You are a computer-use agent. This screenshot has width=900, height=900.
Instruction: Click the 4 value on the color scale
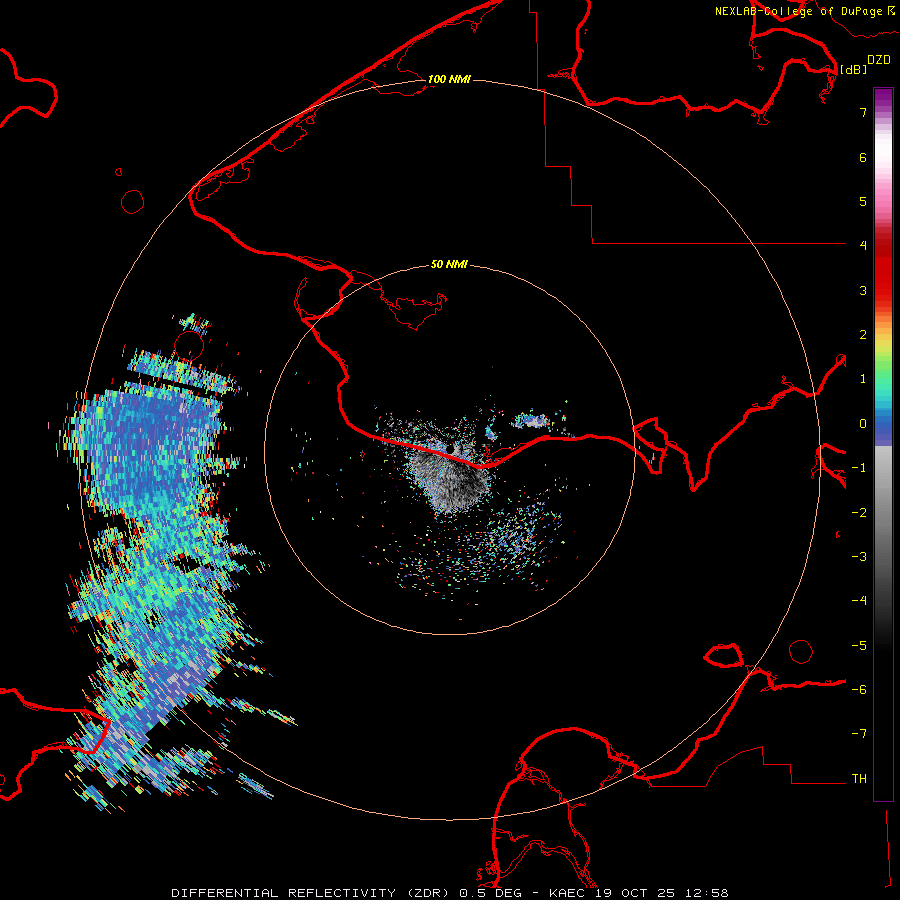tap(863, 246)
